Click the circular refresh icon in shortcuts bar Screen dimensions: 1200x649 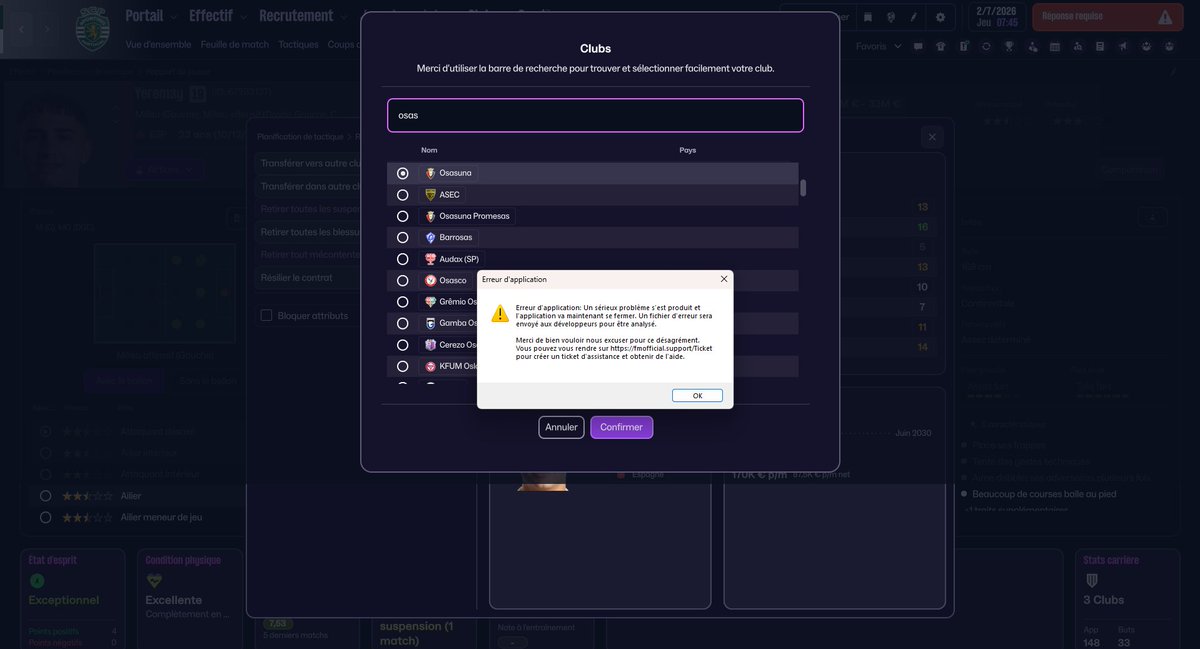pyautogui.click(x=987, y=46)
